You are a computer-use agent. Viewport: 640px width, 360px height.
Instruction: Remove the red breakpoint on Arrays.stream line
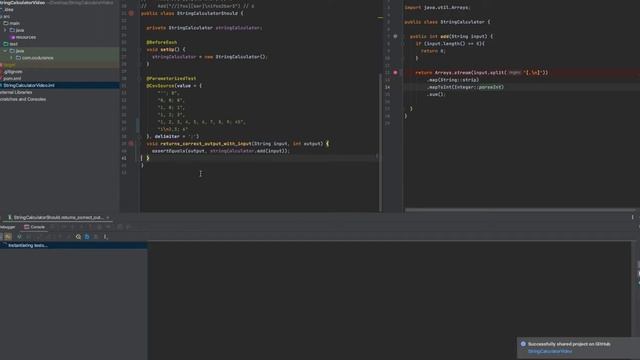[x=395, y=72]
